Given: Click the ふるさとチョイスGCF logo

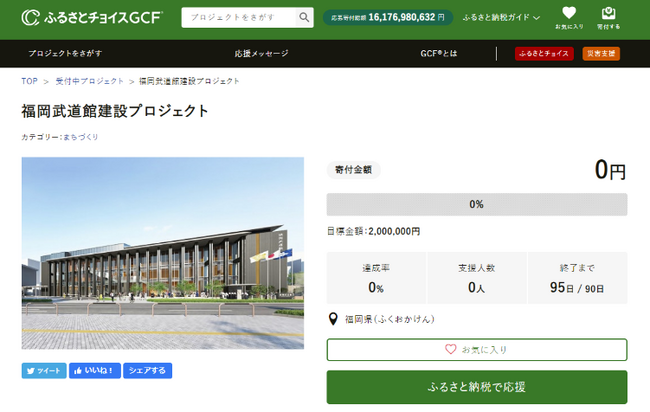Looking at the screenshot, I should pos(91,18).
